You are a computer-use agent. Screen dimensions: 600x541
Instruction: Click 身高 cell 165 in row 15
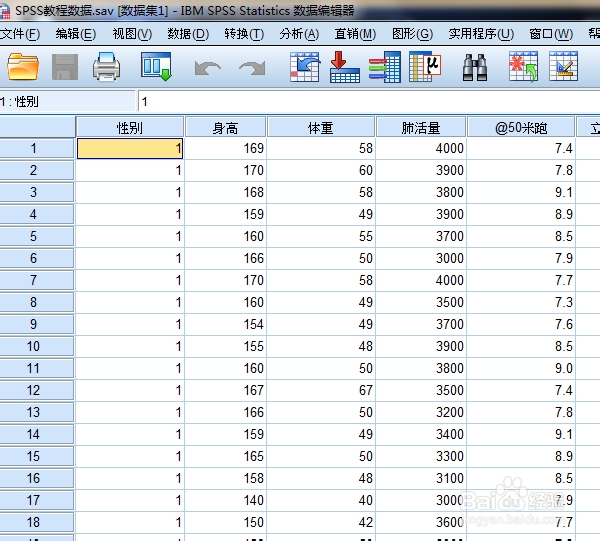point(225,456)
